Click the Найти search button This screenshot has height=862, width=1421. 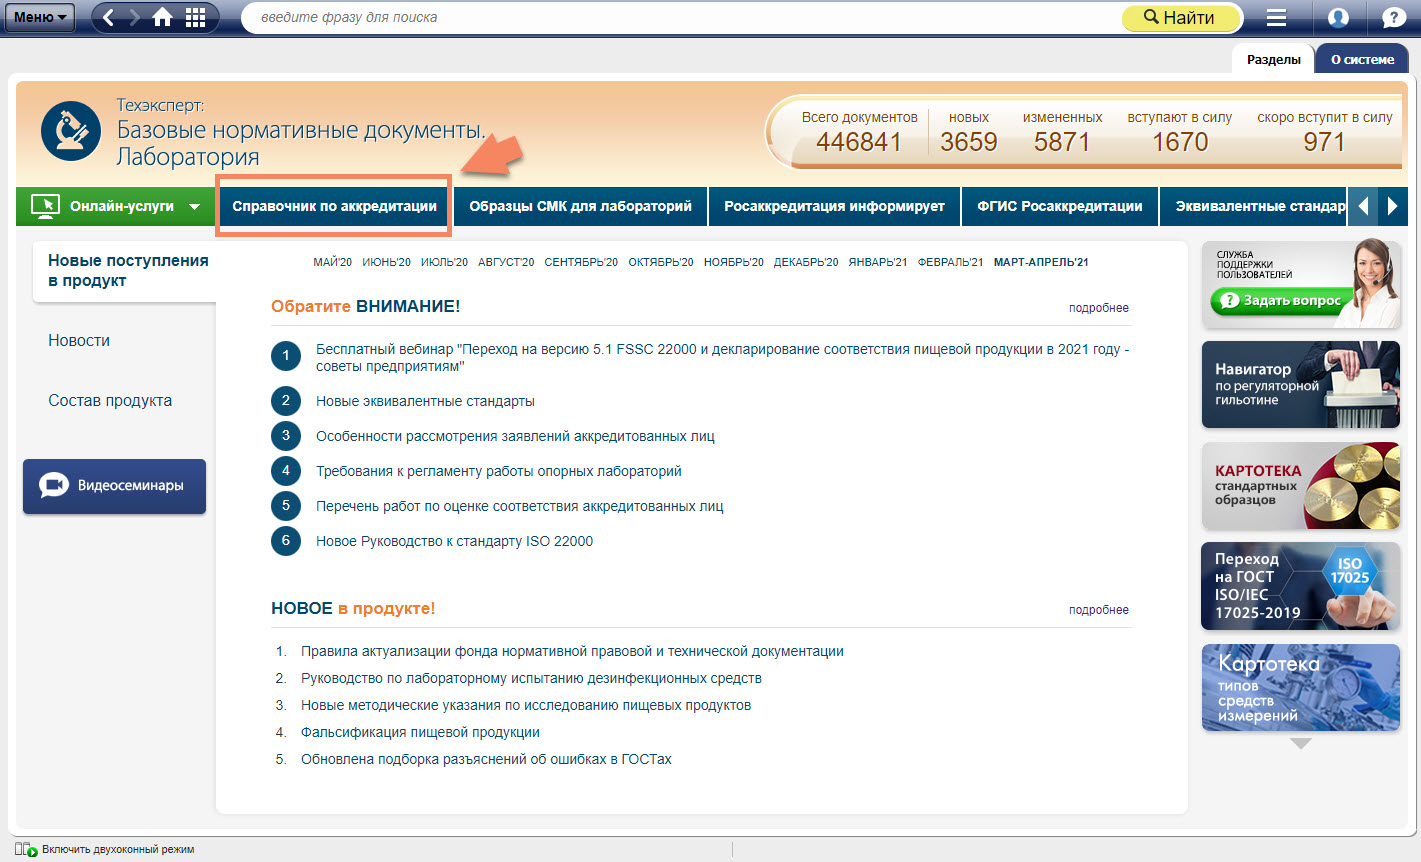pos(1180,17)
